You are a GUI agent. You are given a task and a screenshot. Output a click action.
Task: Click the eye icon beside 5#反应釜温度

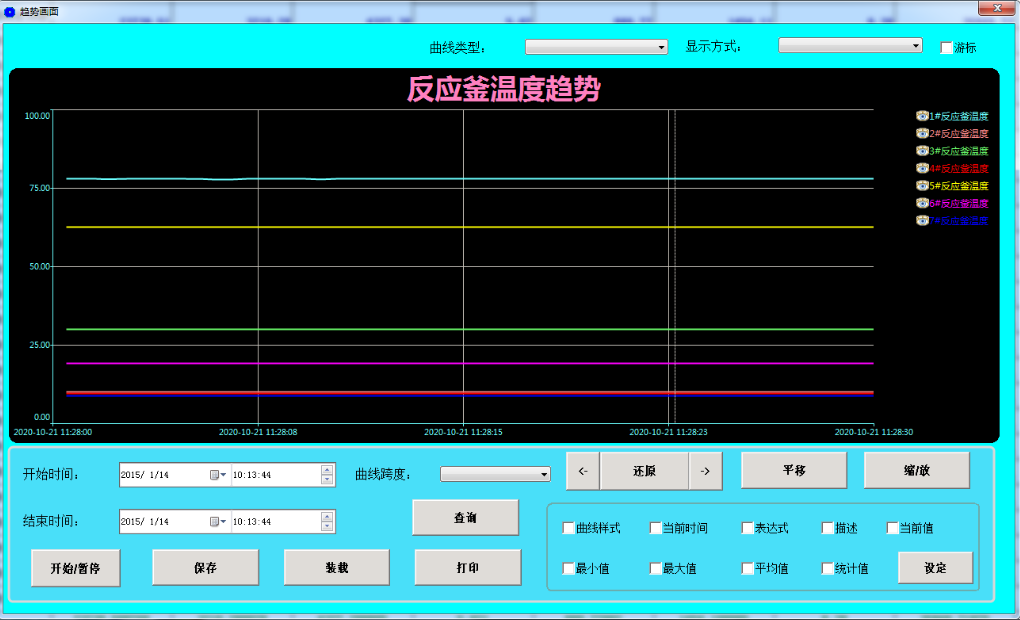pyautogui.click(x=922, y=185)
